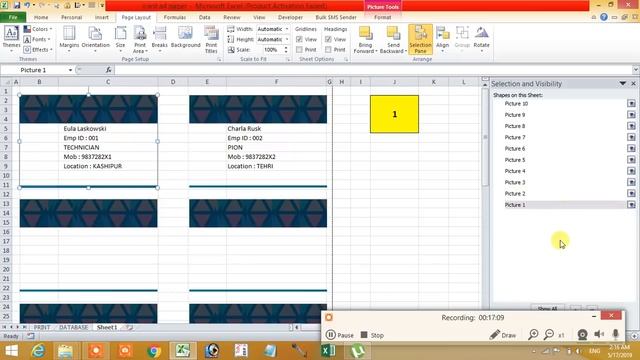Open the Page Setup dialog launcher
Image resolution: width=640 pixels, height=360 pixels.
pos(220,60)
